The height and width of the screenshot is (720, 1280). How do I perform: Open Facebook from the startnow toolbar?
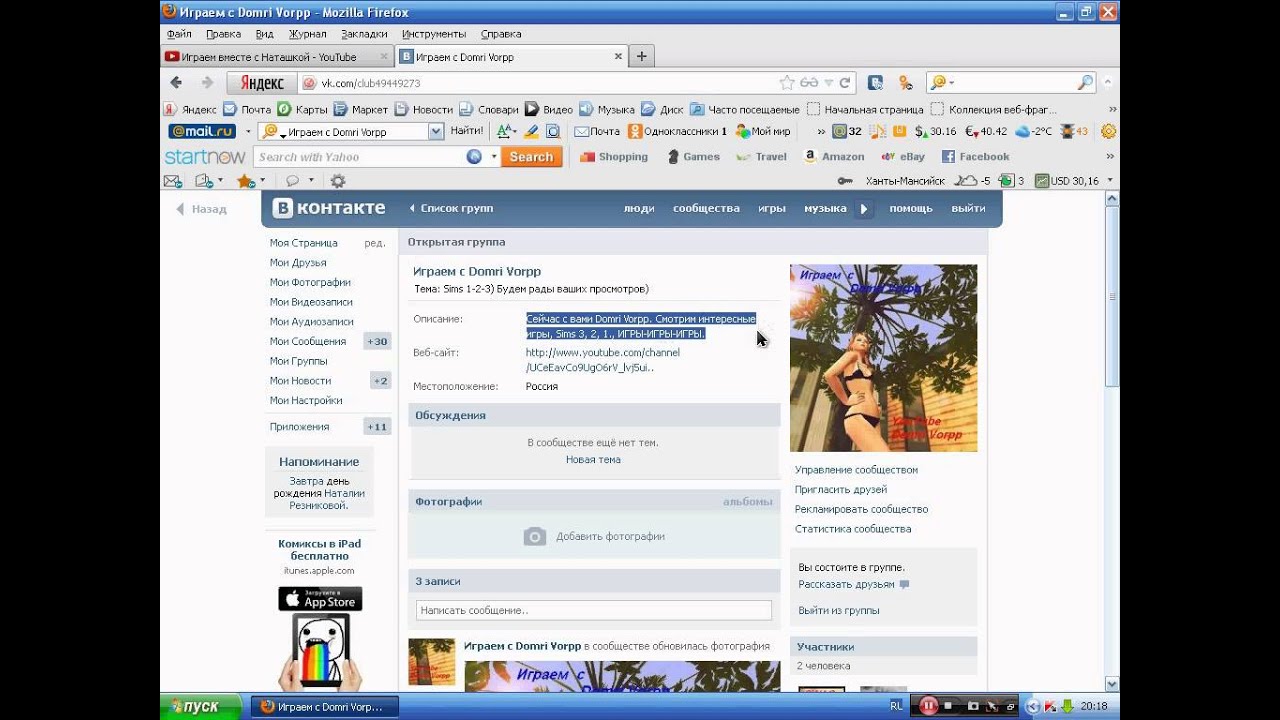pos(975,157)
